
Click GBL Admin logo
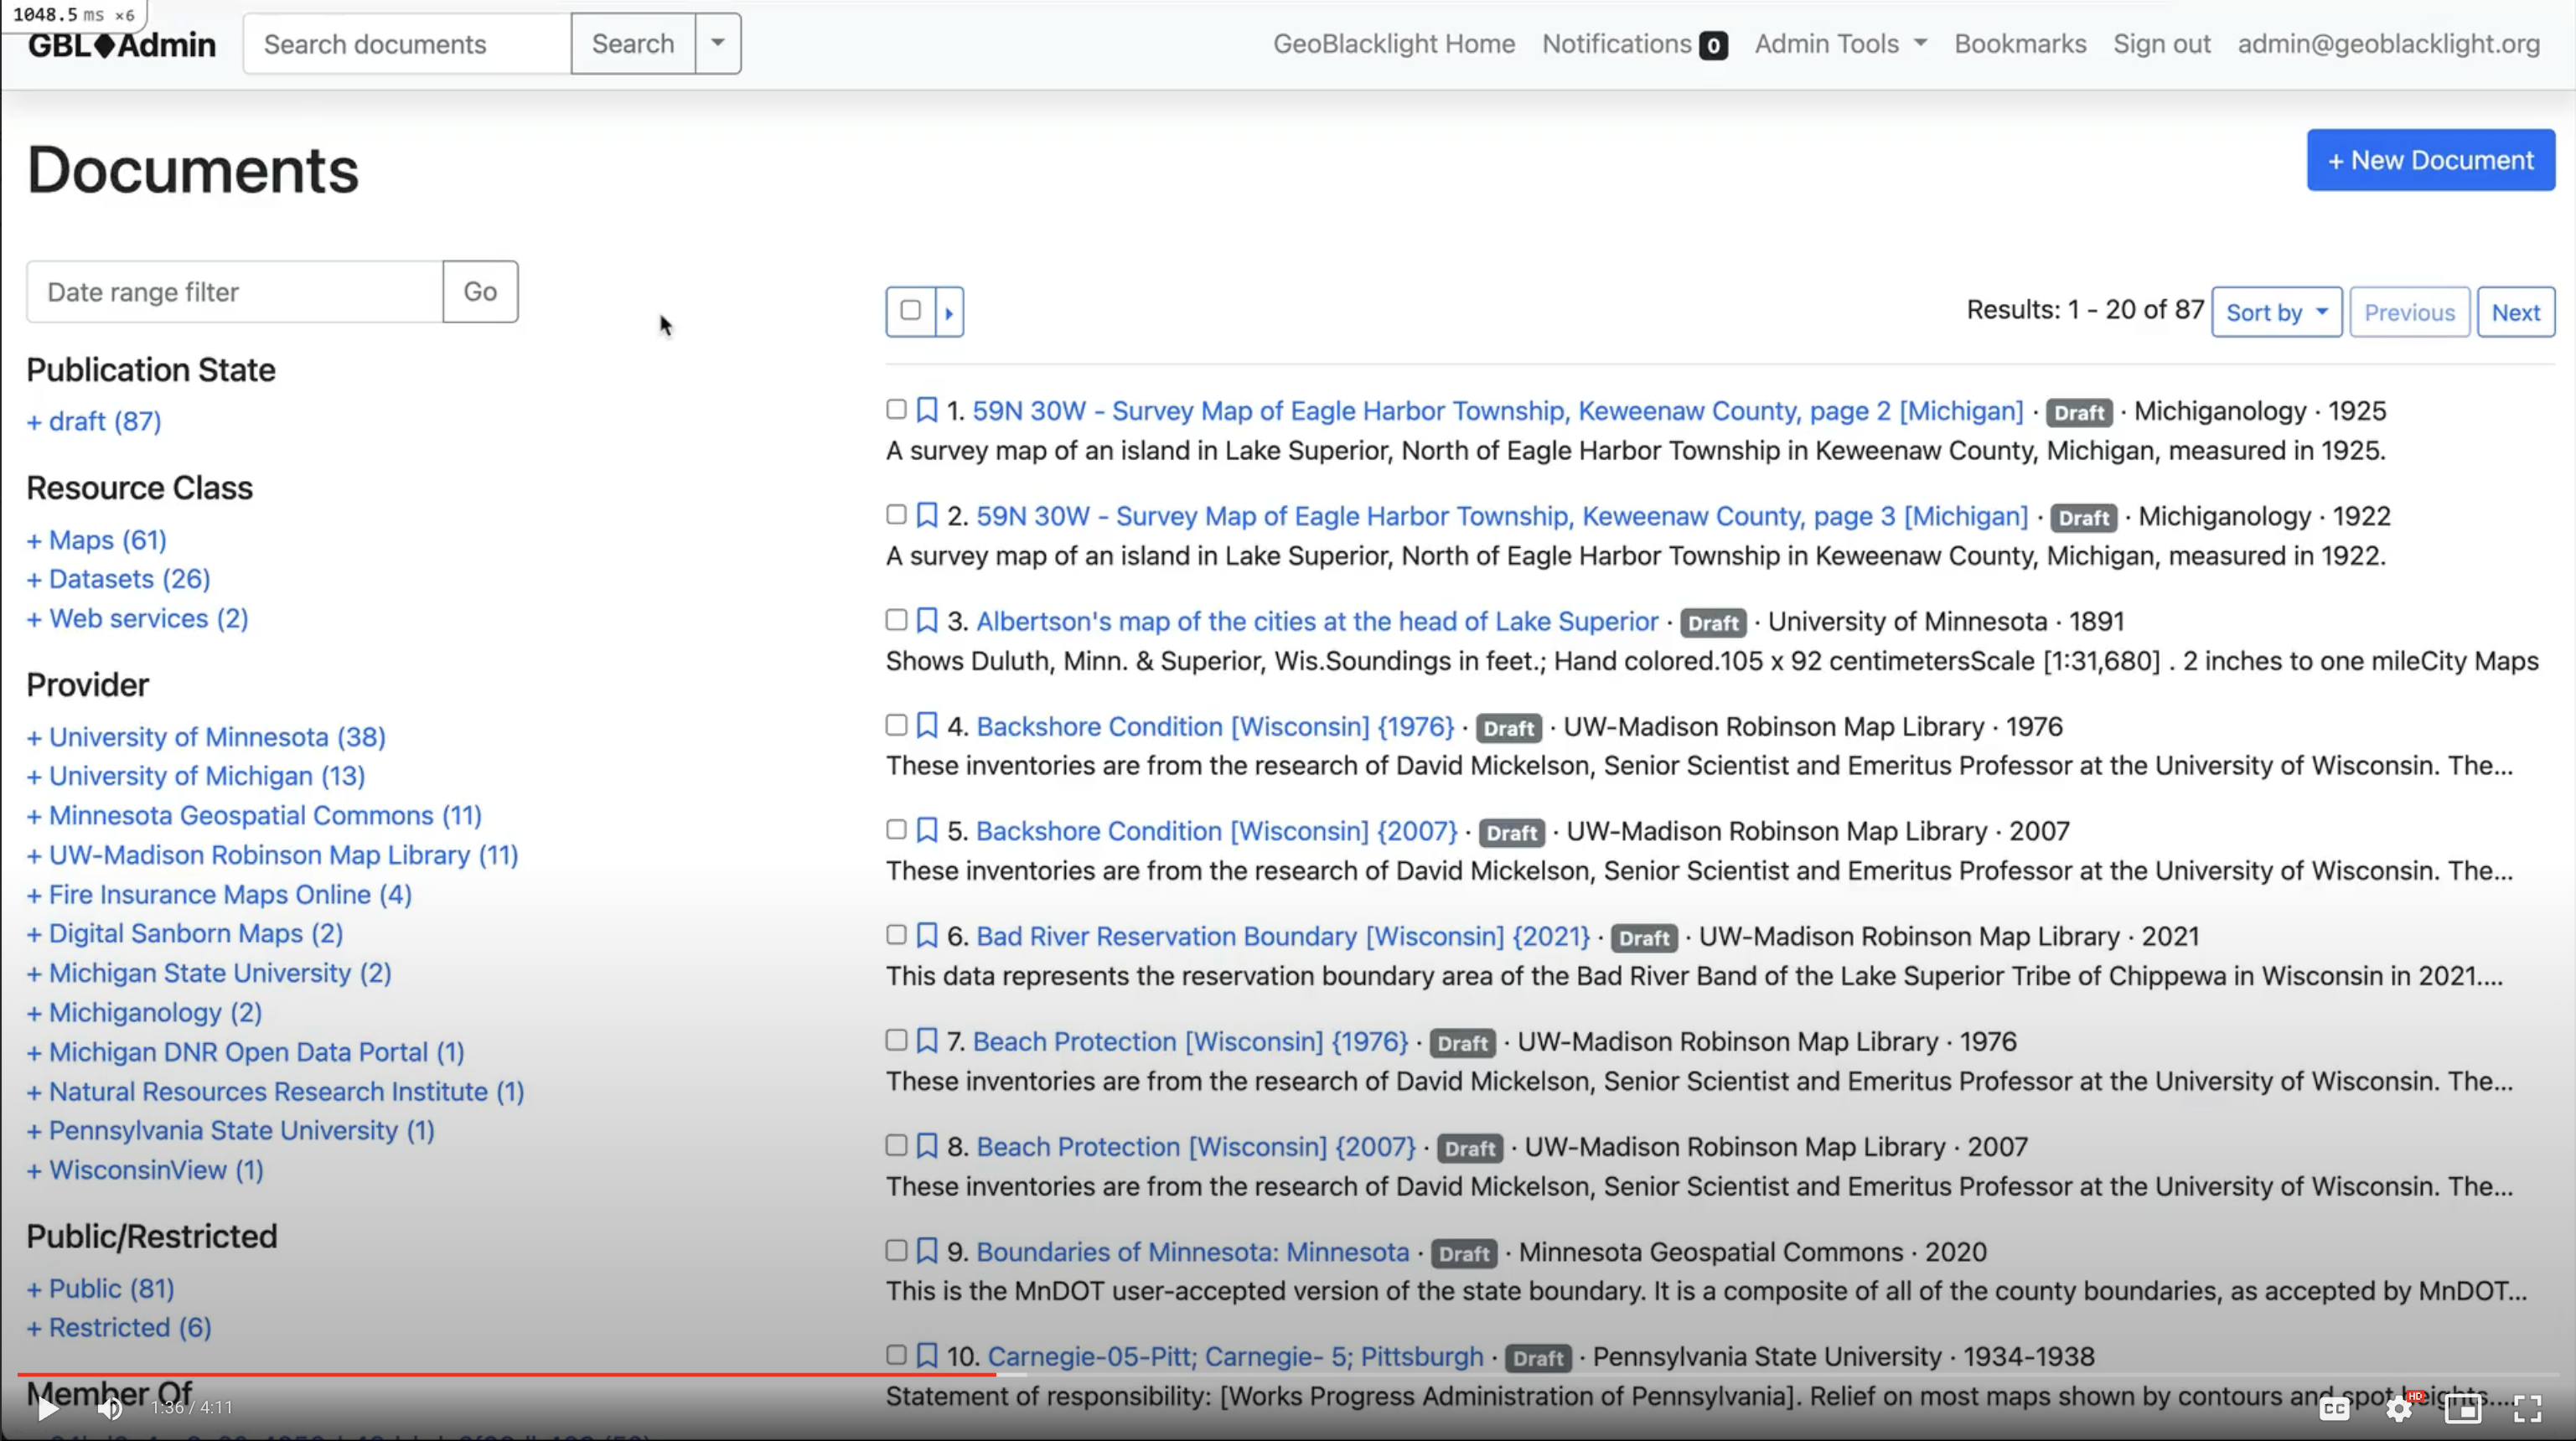(x=122, y=45)
